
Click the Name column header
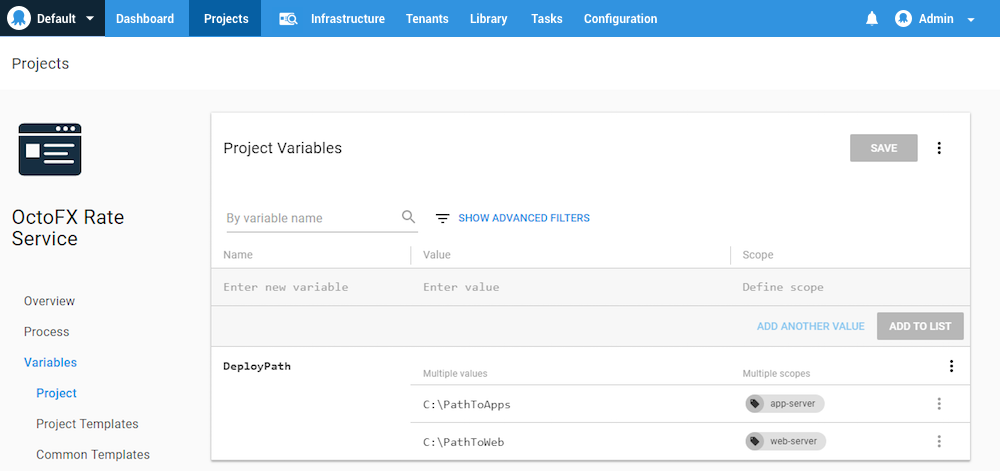coord(238,255)
